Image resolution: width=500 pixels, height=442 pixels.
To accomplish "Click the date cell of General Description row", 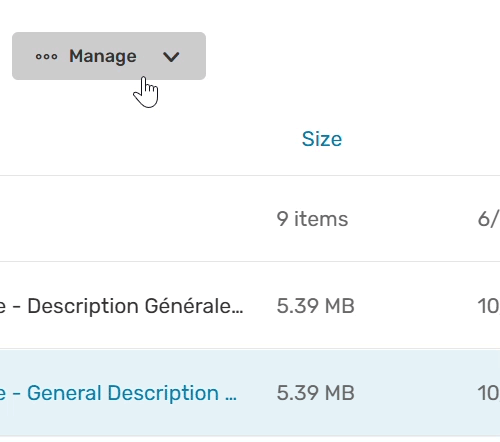I will (488, 393).
